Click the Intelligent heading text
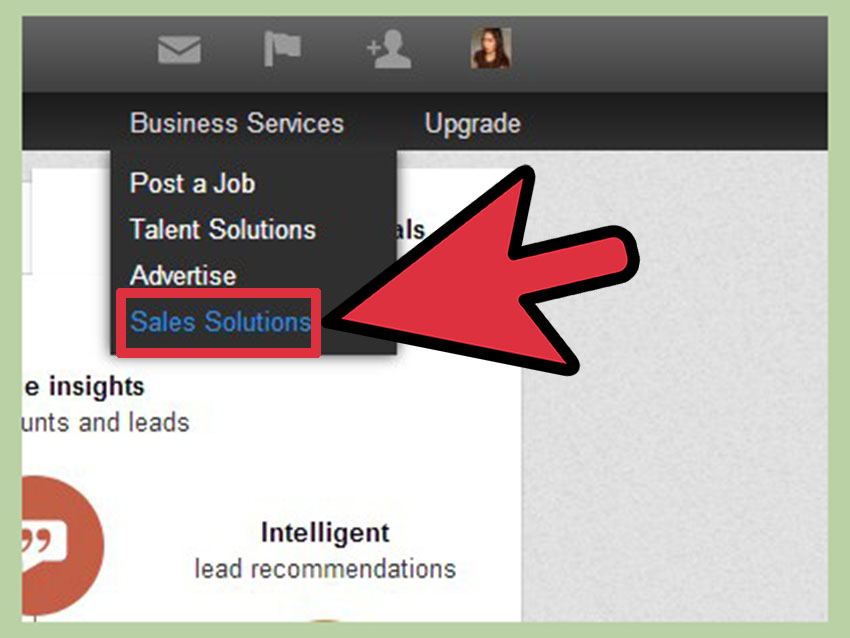 [x=325, y=532]
